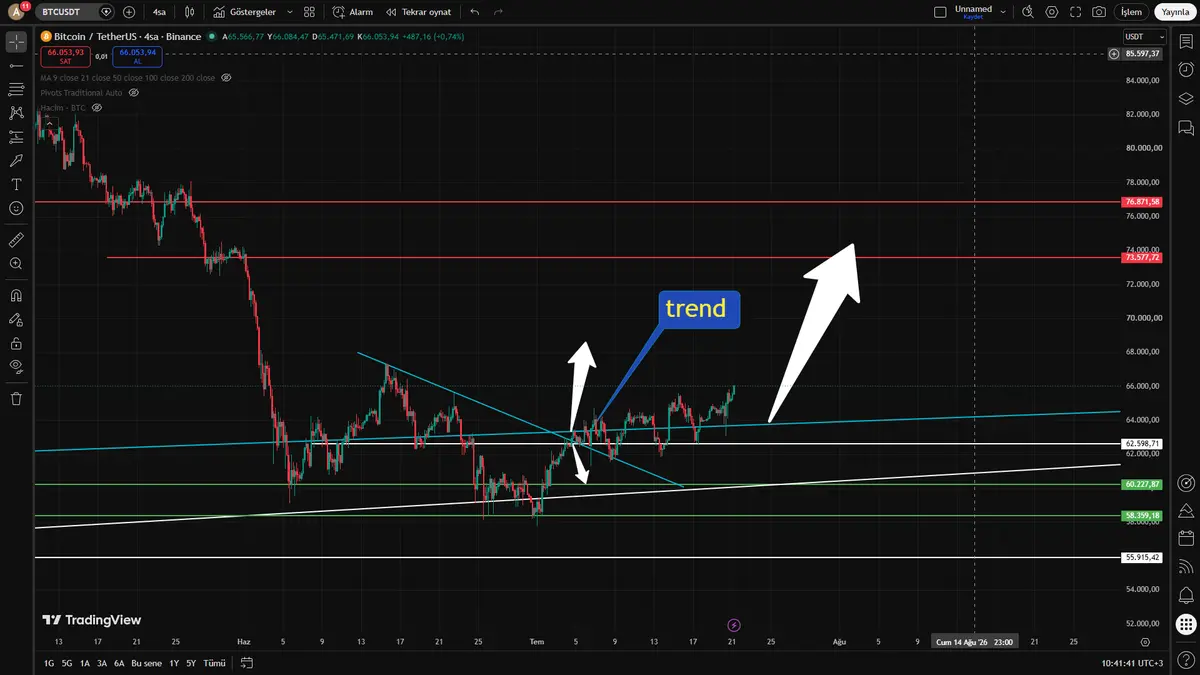Open the 4sa timeframe selector

click(x=160, y=12)
